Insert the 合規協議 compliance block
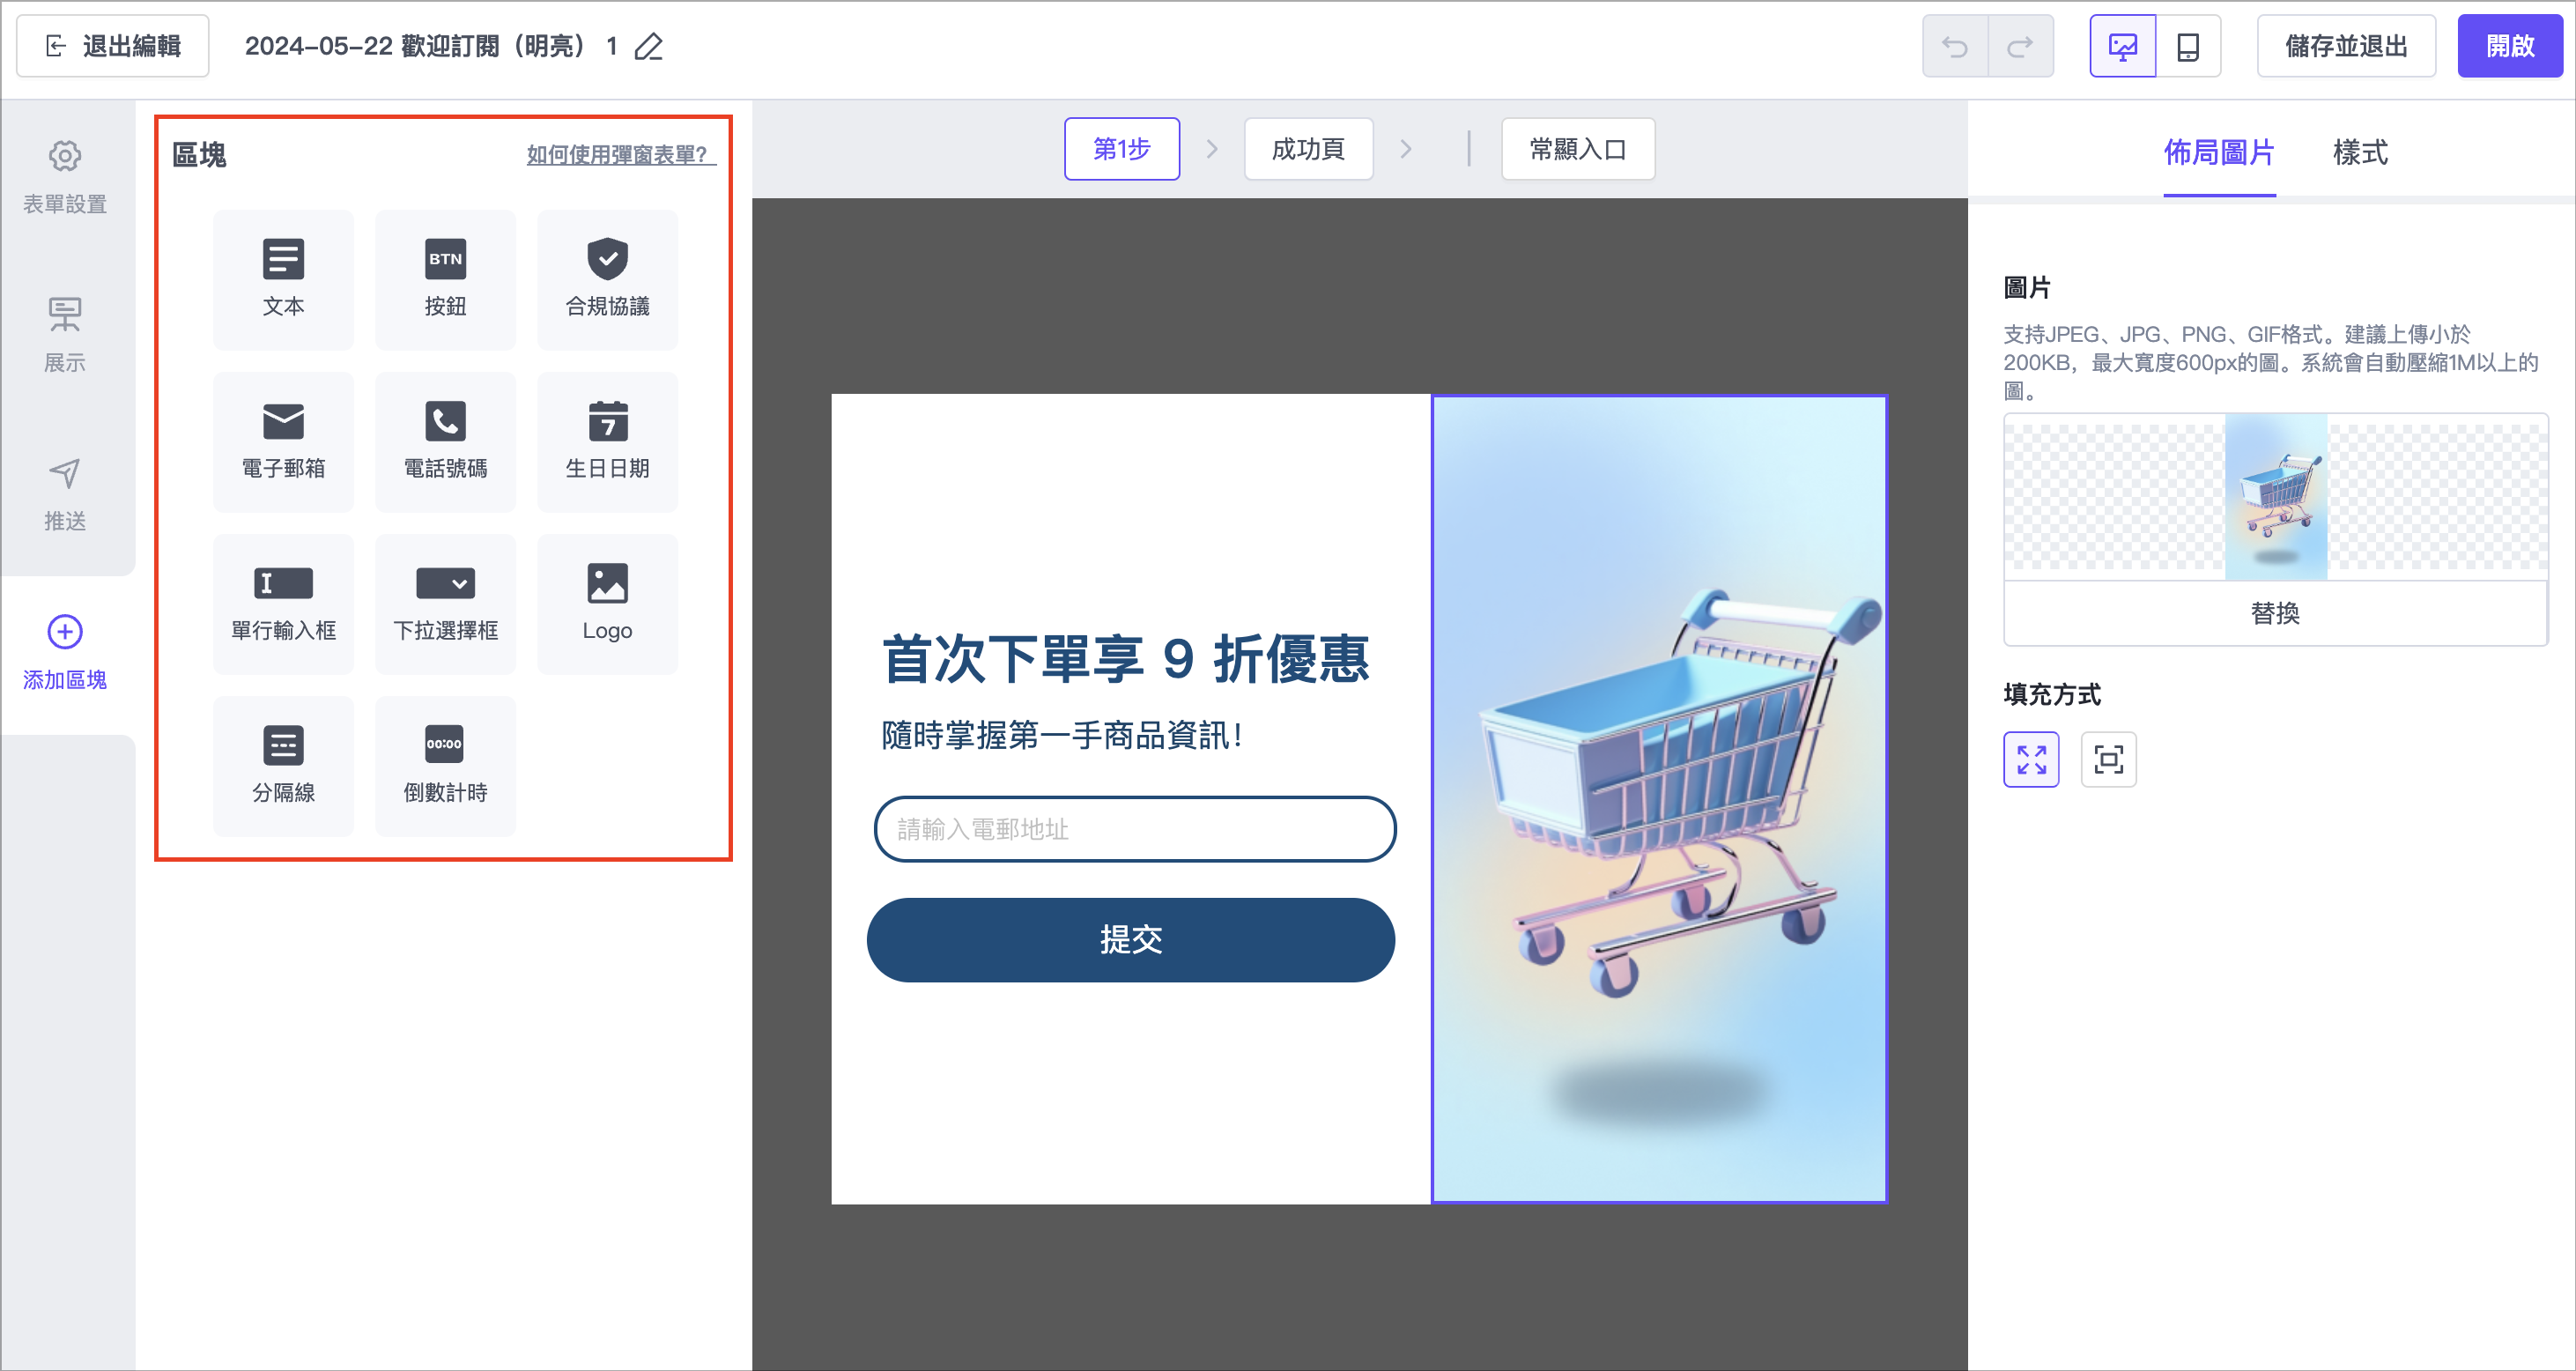The image size is (2576, 1371). (x=607, y=279)
